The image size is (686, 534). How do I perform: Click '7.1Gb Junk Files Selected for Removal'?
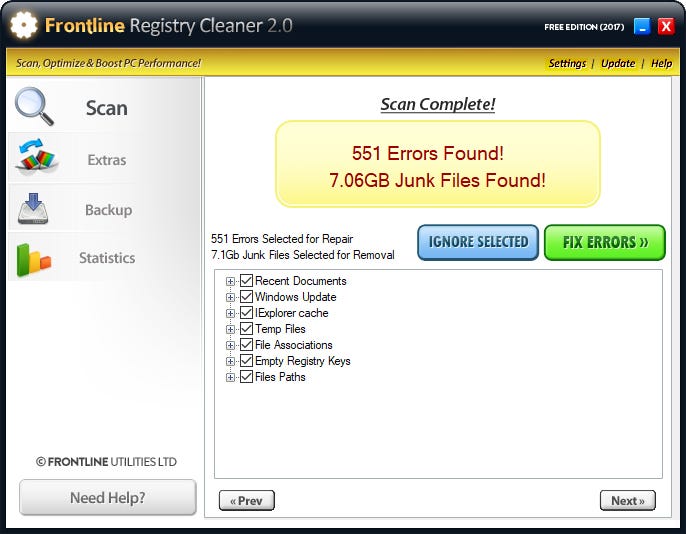point(303,255)
